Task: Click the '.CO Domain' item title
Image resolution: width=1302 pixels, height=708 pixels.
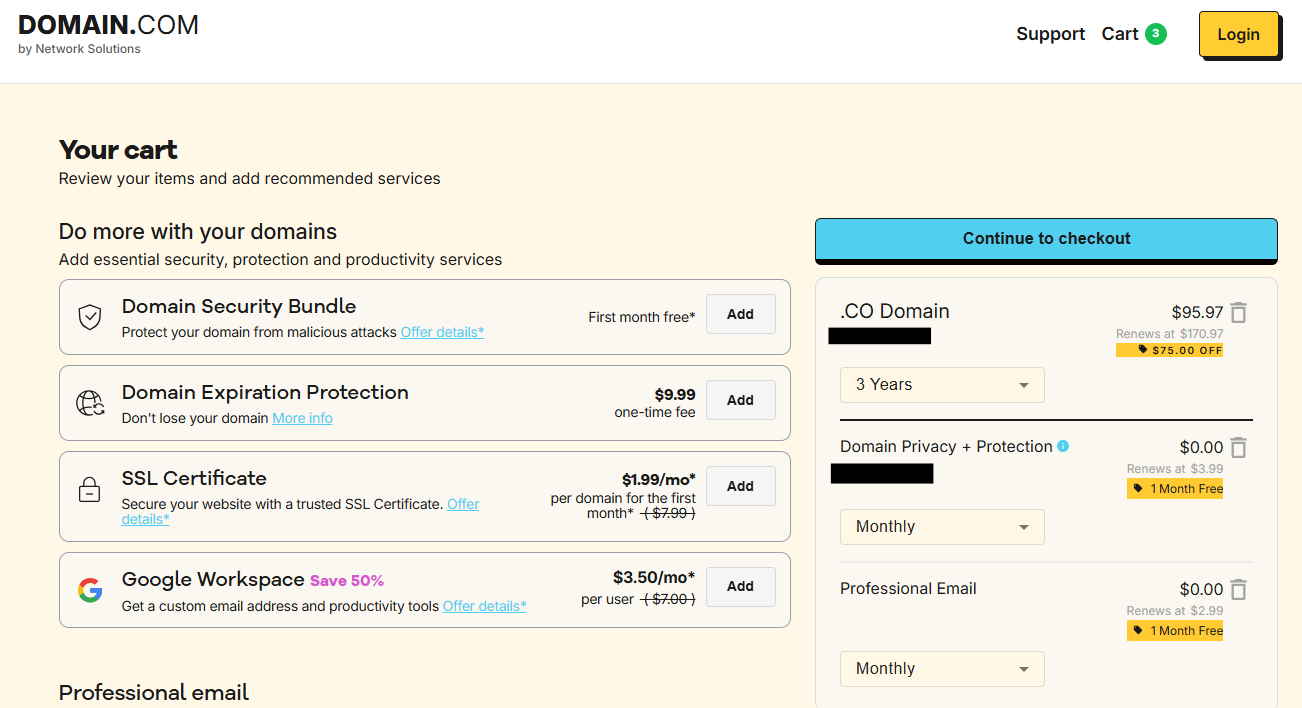Action: coord(895,311)
